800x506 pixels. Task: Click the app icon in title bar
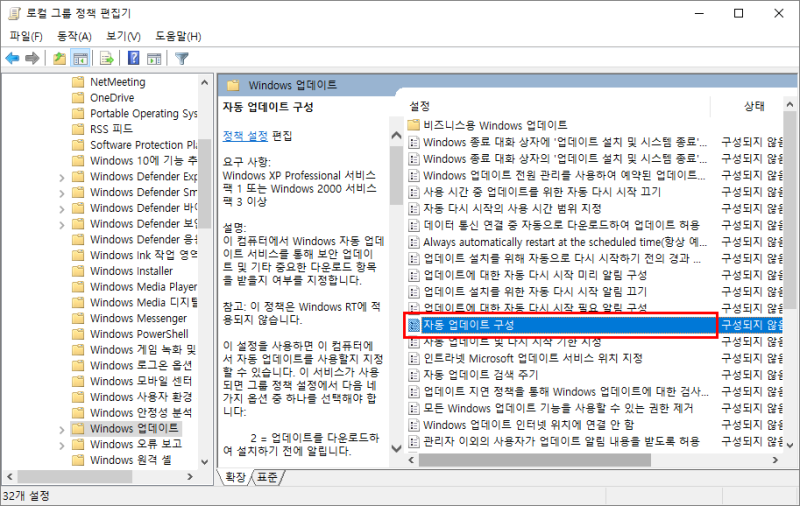(14, 13)
